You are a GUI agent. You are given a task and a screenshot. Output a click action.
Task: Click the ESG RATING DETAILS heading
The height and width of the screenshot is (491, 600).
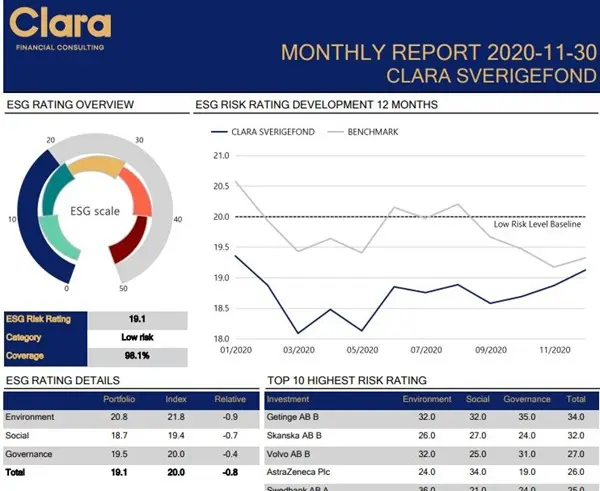coord(63,380)
